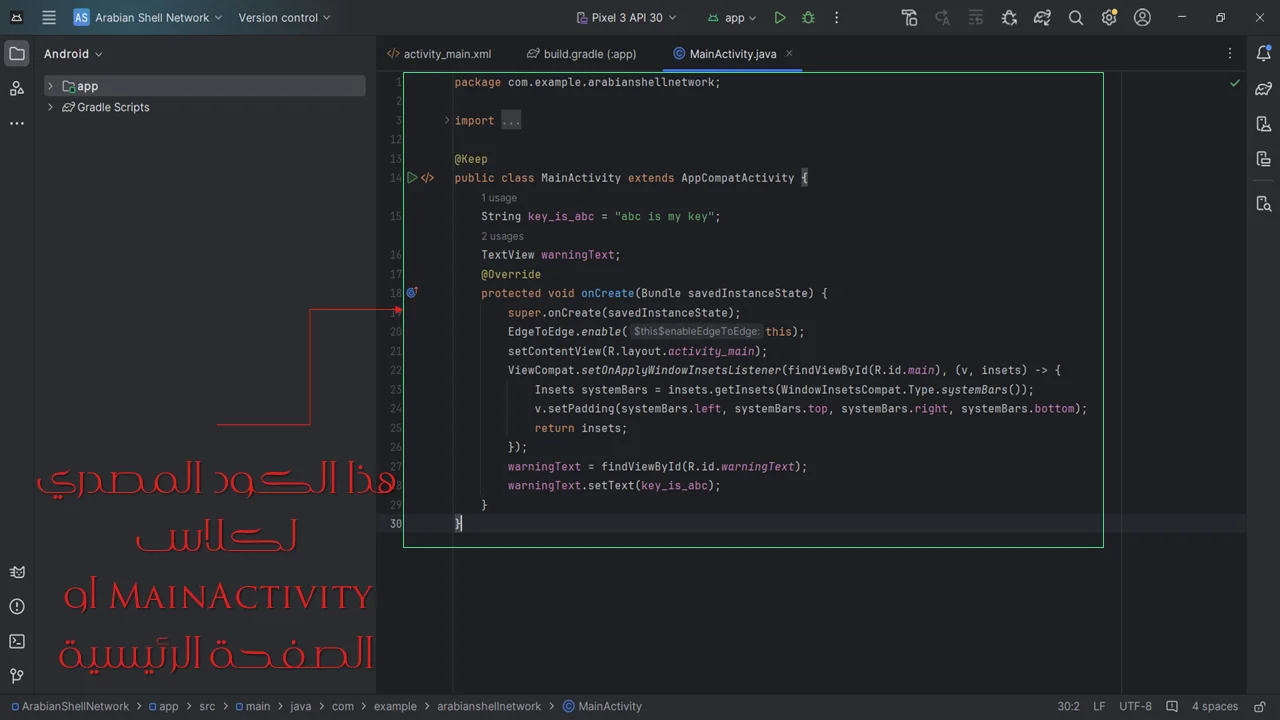1280x720 pixels.
Task: Open line:column 30:2 go-to-line widget
Action: point(1068,706)
